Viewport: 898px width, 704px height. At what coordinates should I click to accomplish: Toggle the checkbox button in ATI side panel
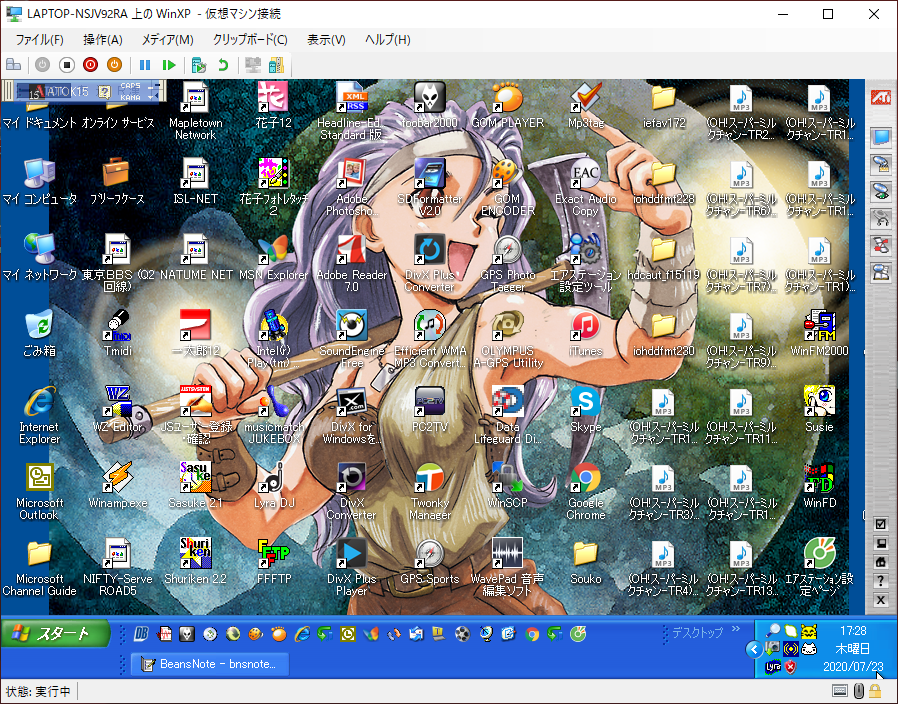(x=881, y=524)
